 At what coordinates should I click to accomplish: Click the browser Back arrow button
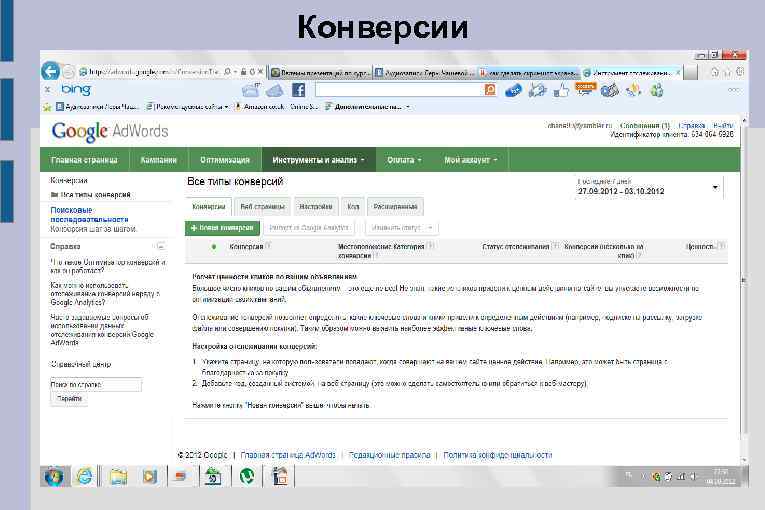tap(50, 71)
